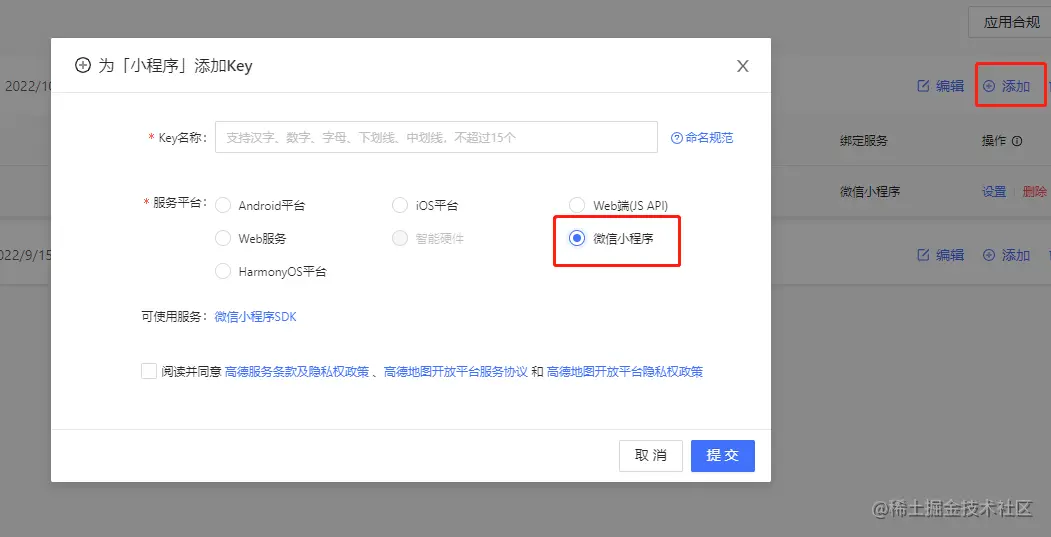This screenshot has height=537, width=1051.
Task: Select the HarmonyOS平台 radio button
Action: pyautogui.click(x=223, y=272)
